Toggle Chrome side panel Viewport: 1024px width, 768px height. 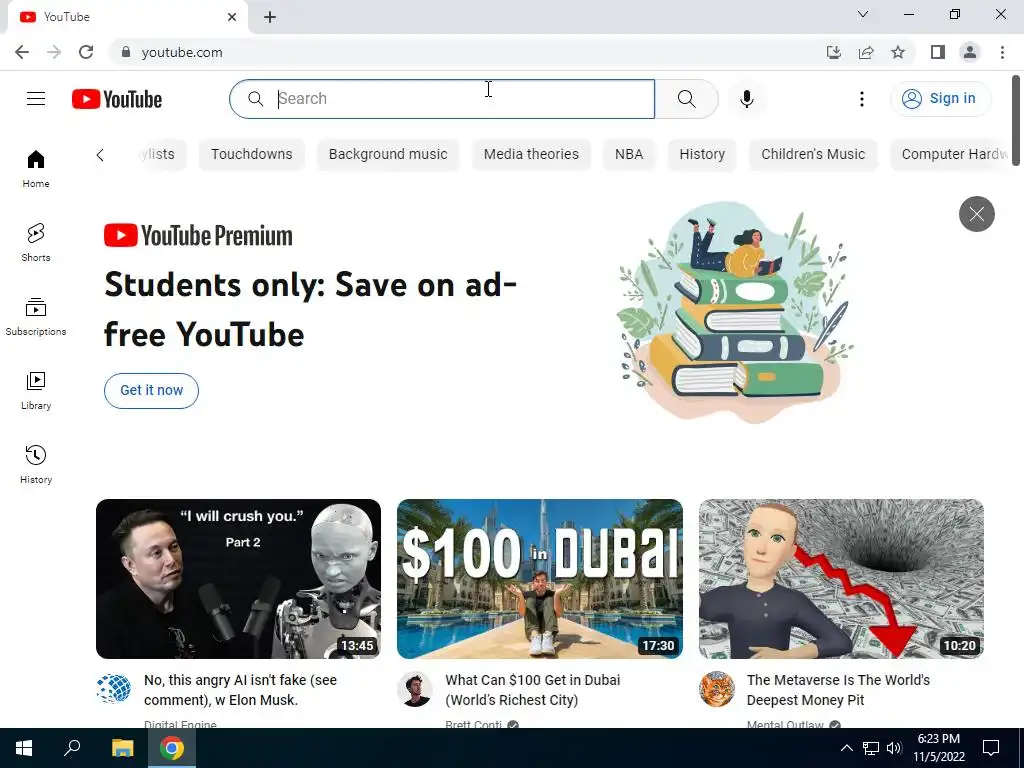pyautogui.click(x=938, y=52)
